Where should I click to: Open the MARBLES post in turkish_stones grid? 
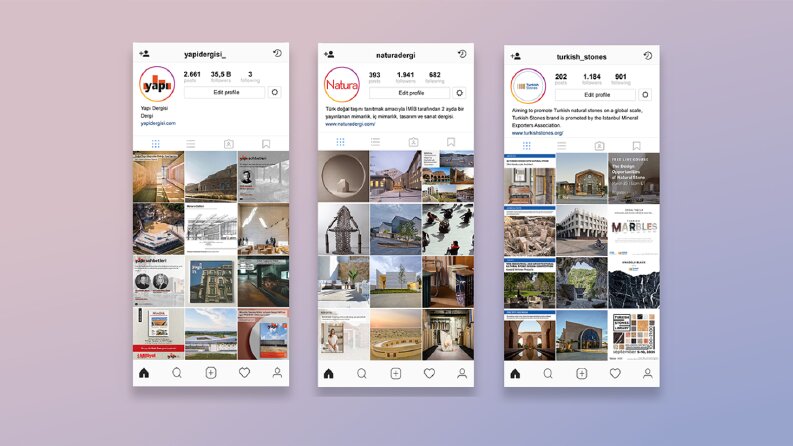[634, 230]
